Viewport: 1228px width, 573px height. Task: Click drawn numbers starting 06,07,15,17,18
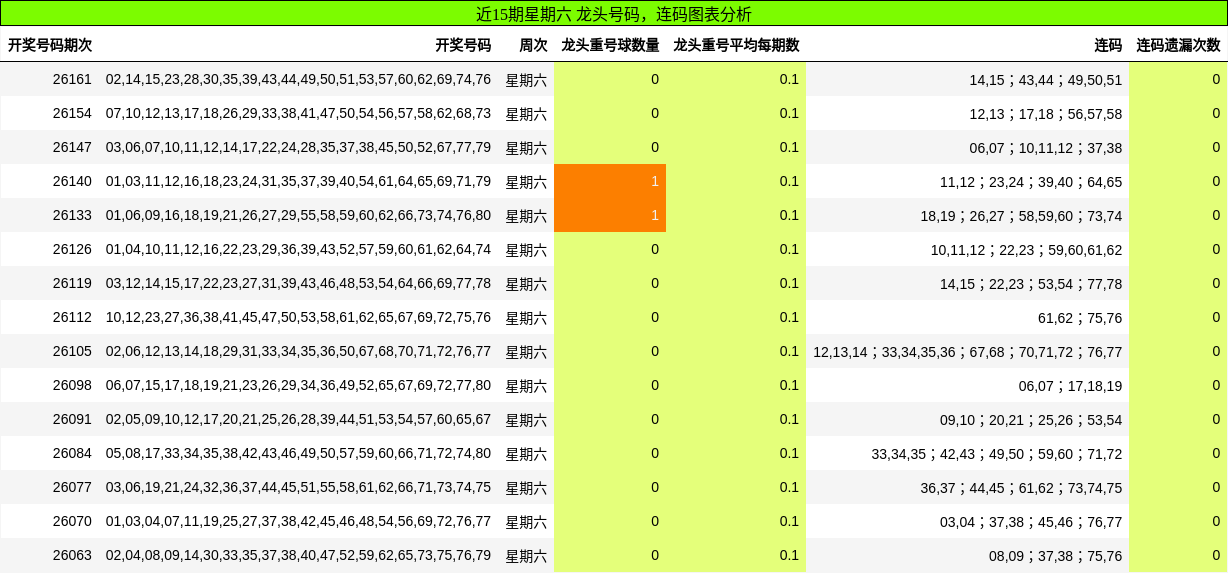[299, 385]
